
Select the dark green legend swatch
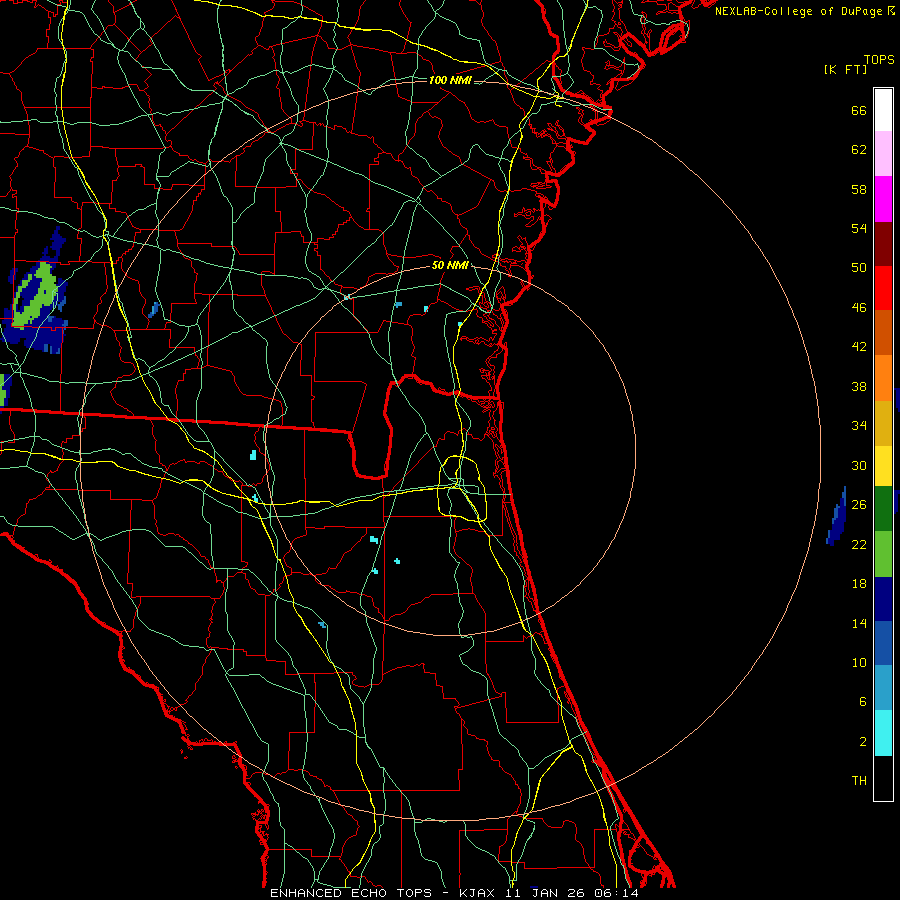(883, 509)
